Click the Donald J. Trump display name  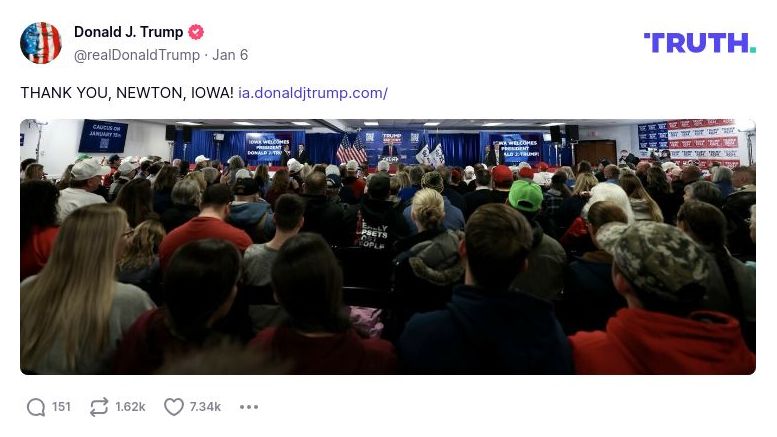click(129, 32)
